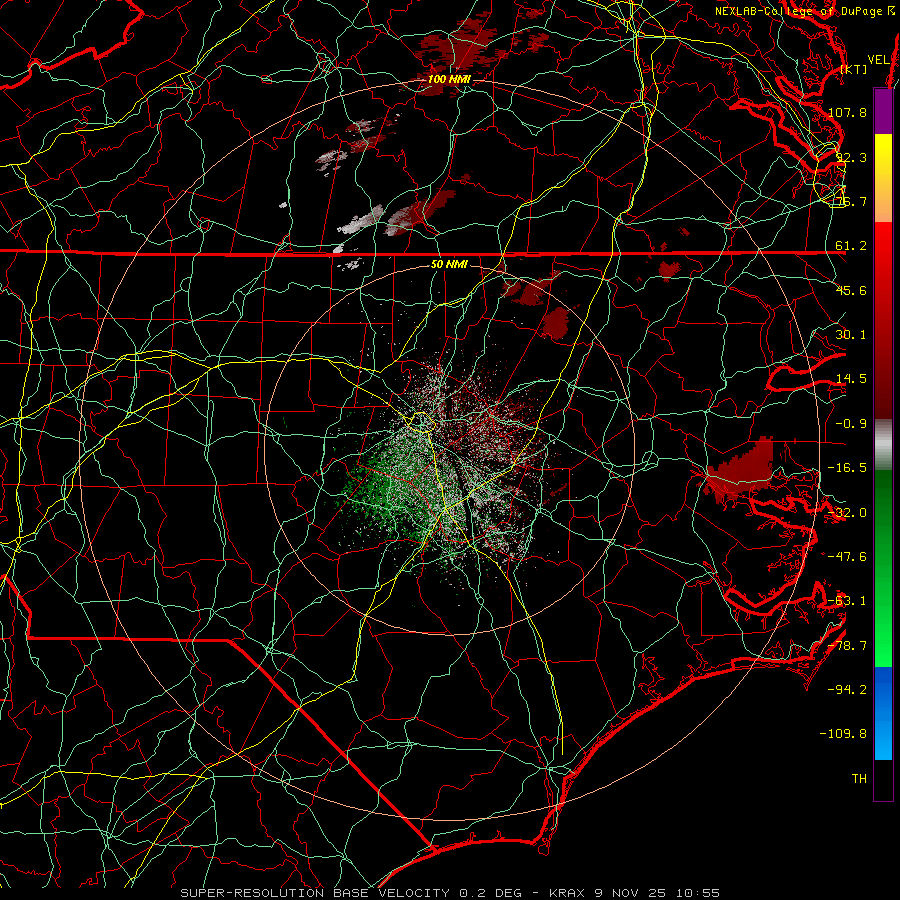Click the -94.2 velocity scale value
The image size is (900, 900).
coord(848,690)
